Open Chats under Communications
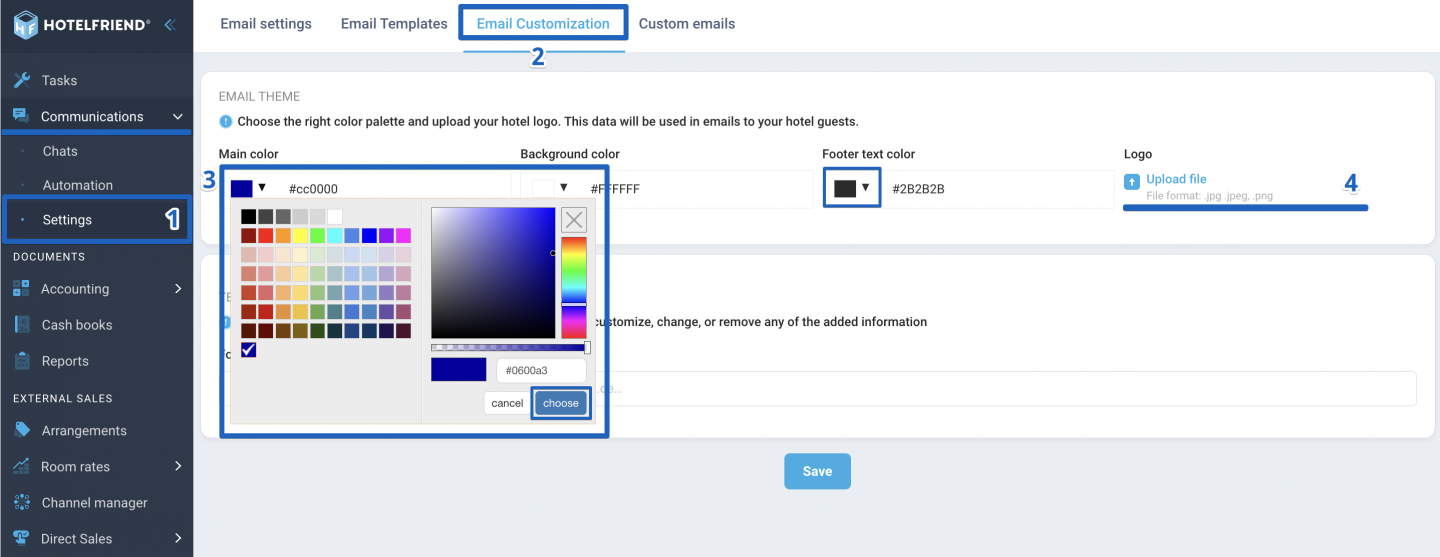The image size is (1440, 557). 60,151
